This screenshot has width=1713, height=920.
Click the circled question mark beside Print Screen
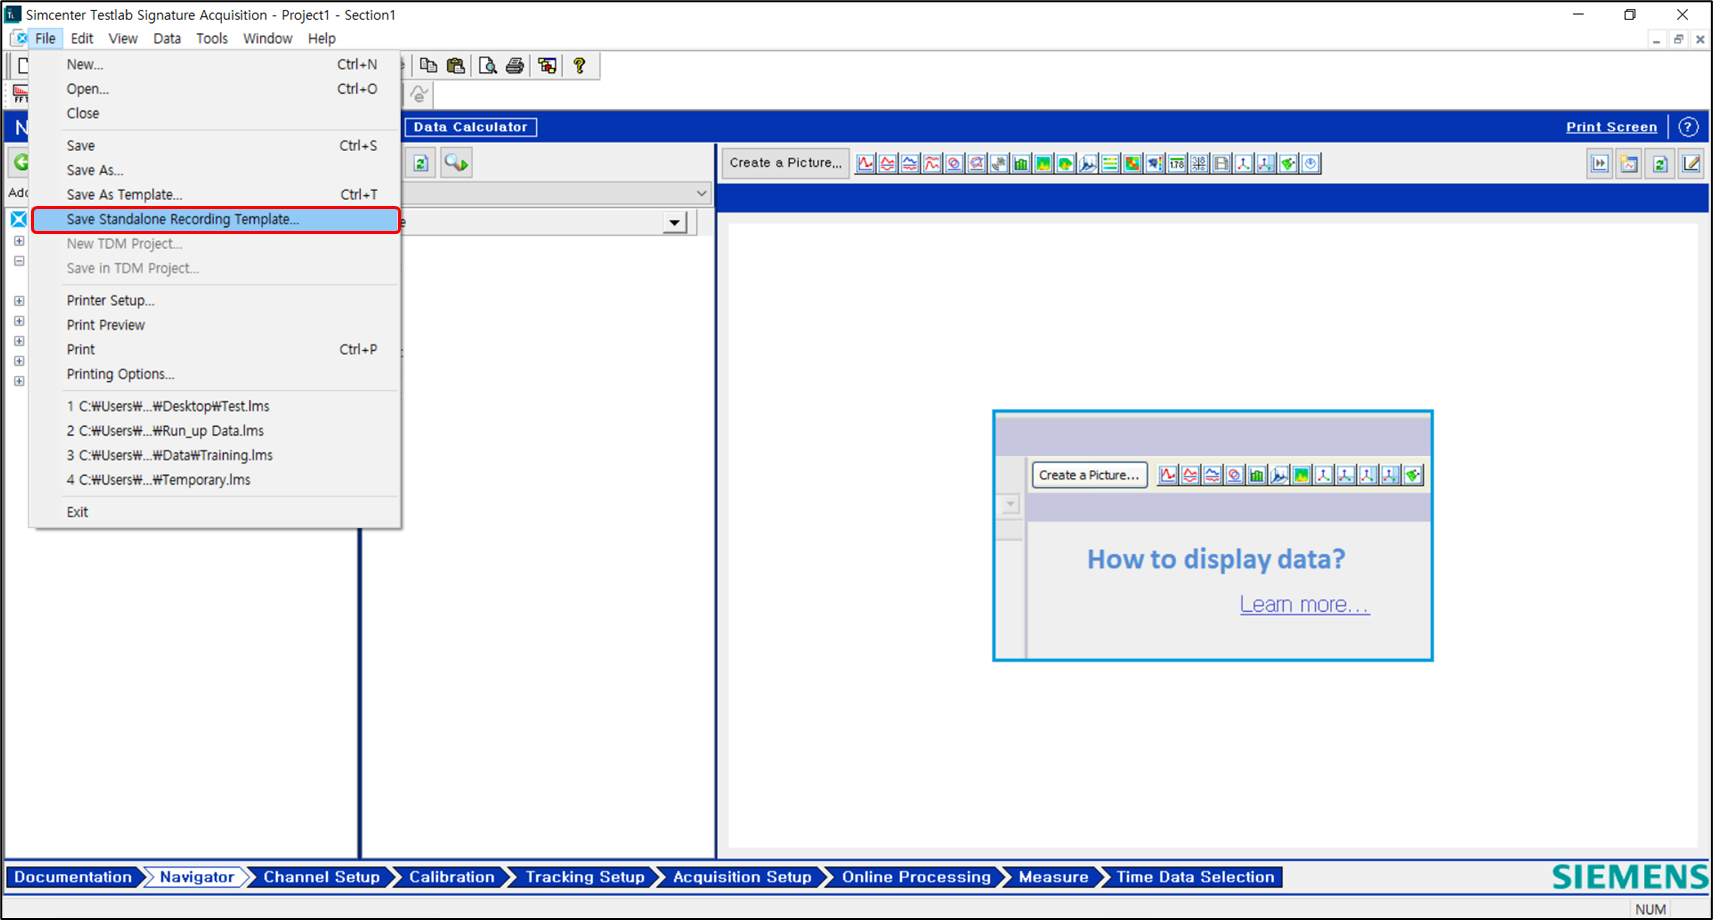(1688, 127)
